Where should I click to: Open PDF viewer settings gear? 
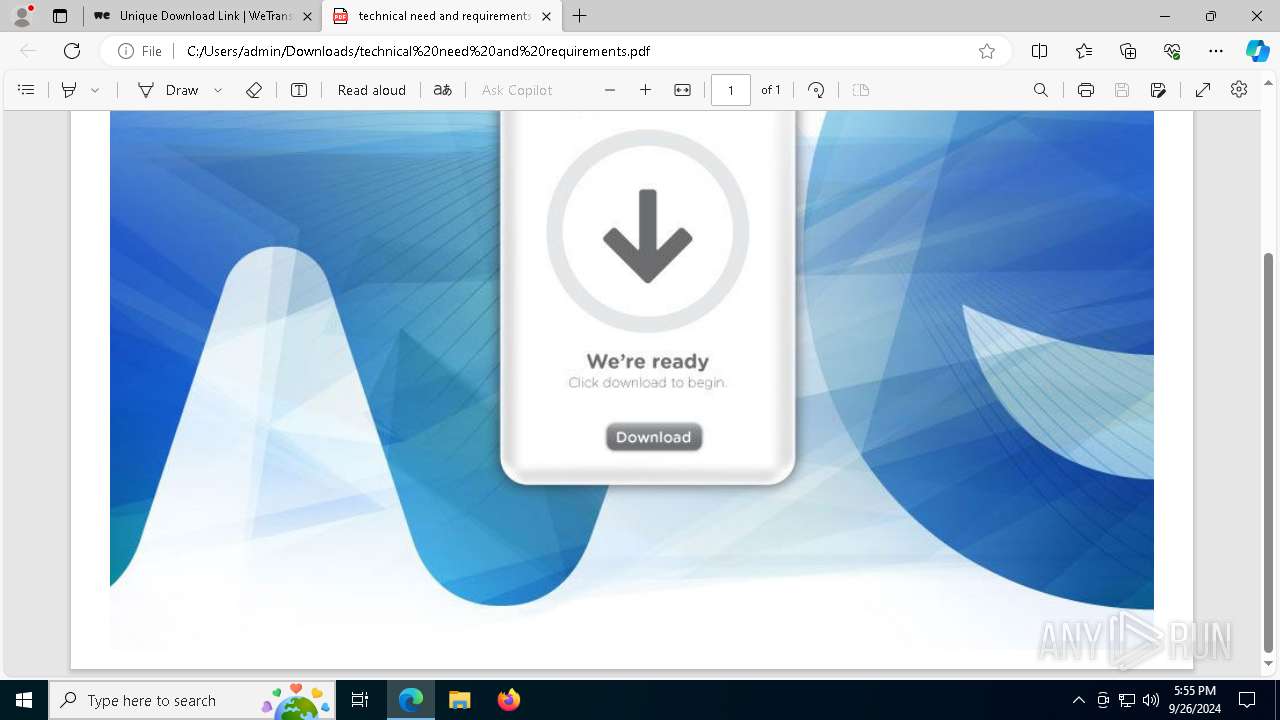pyautogui.click(x=1239, y=90)
